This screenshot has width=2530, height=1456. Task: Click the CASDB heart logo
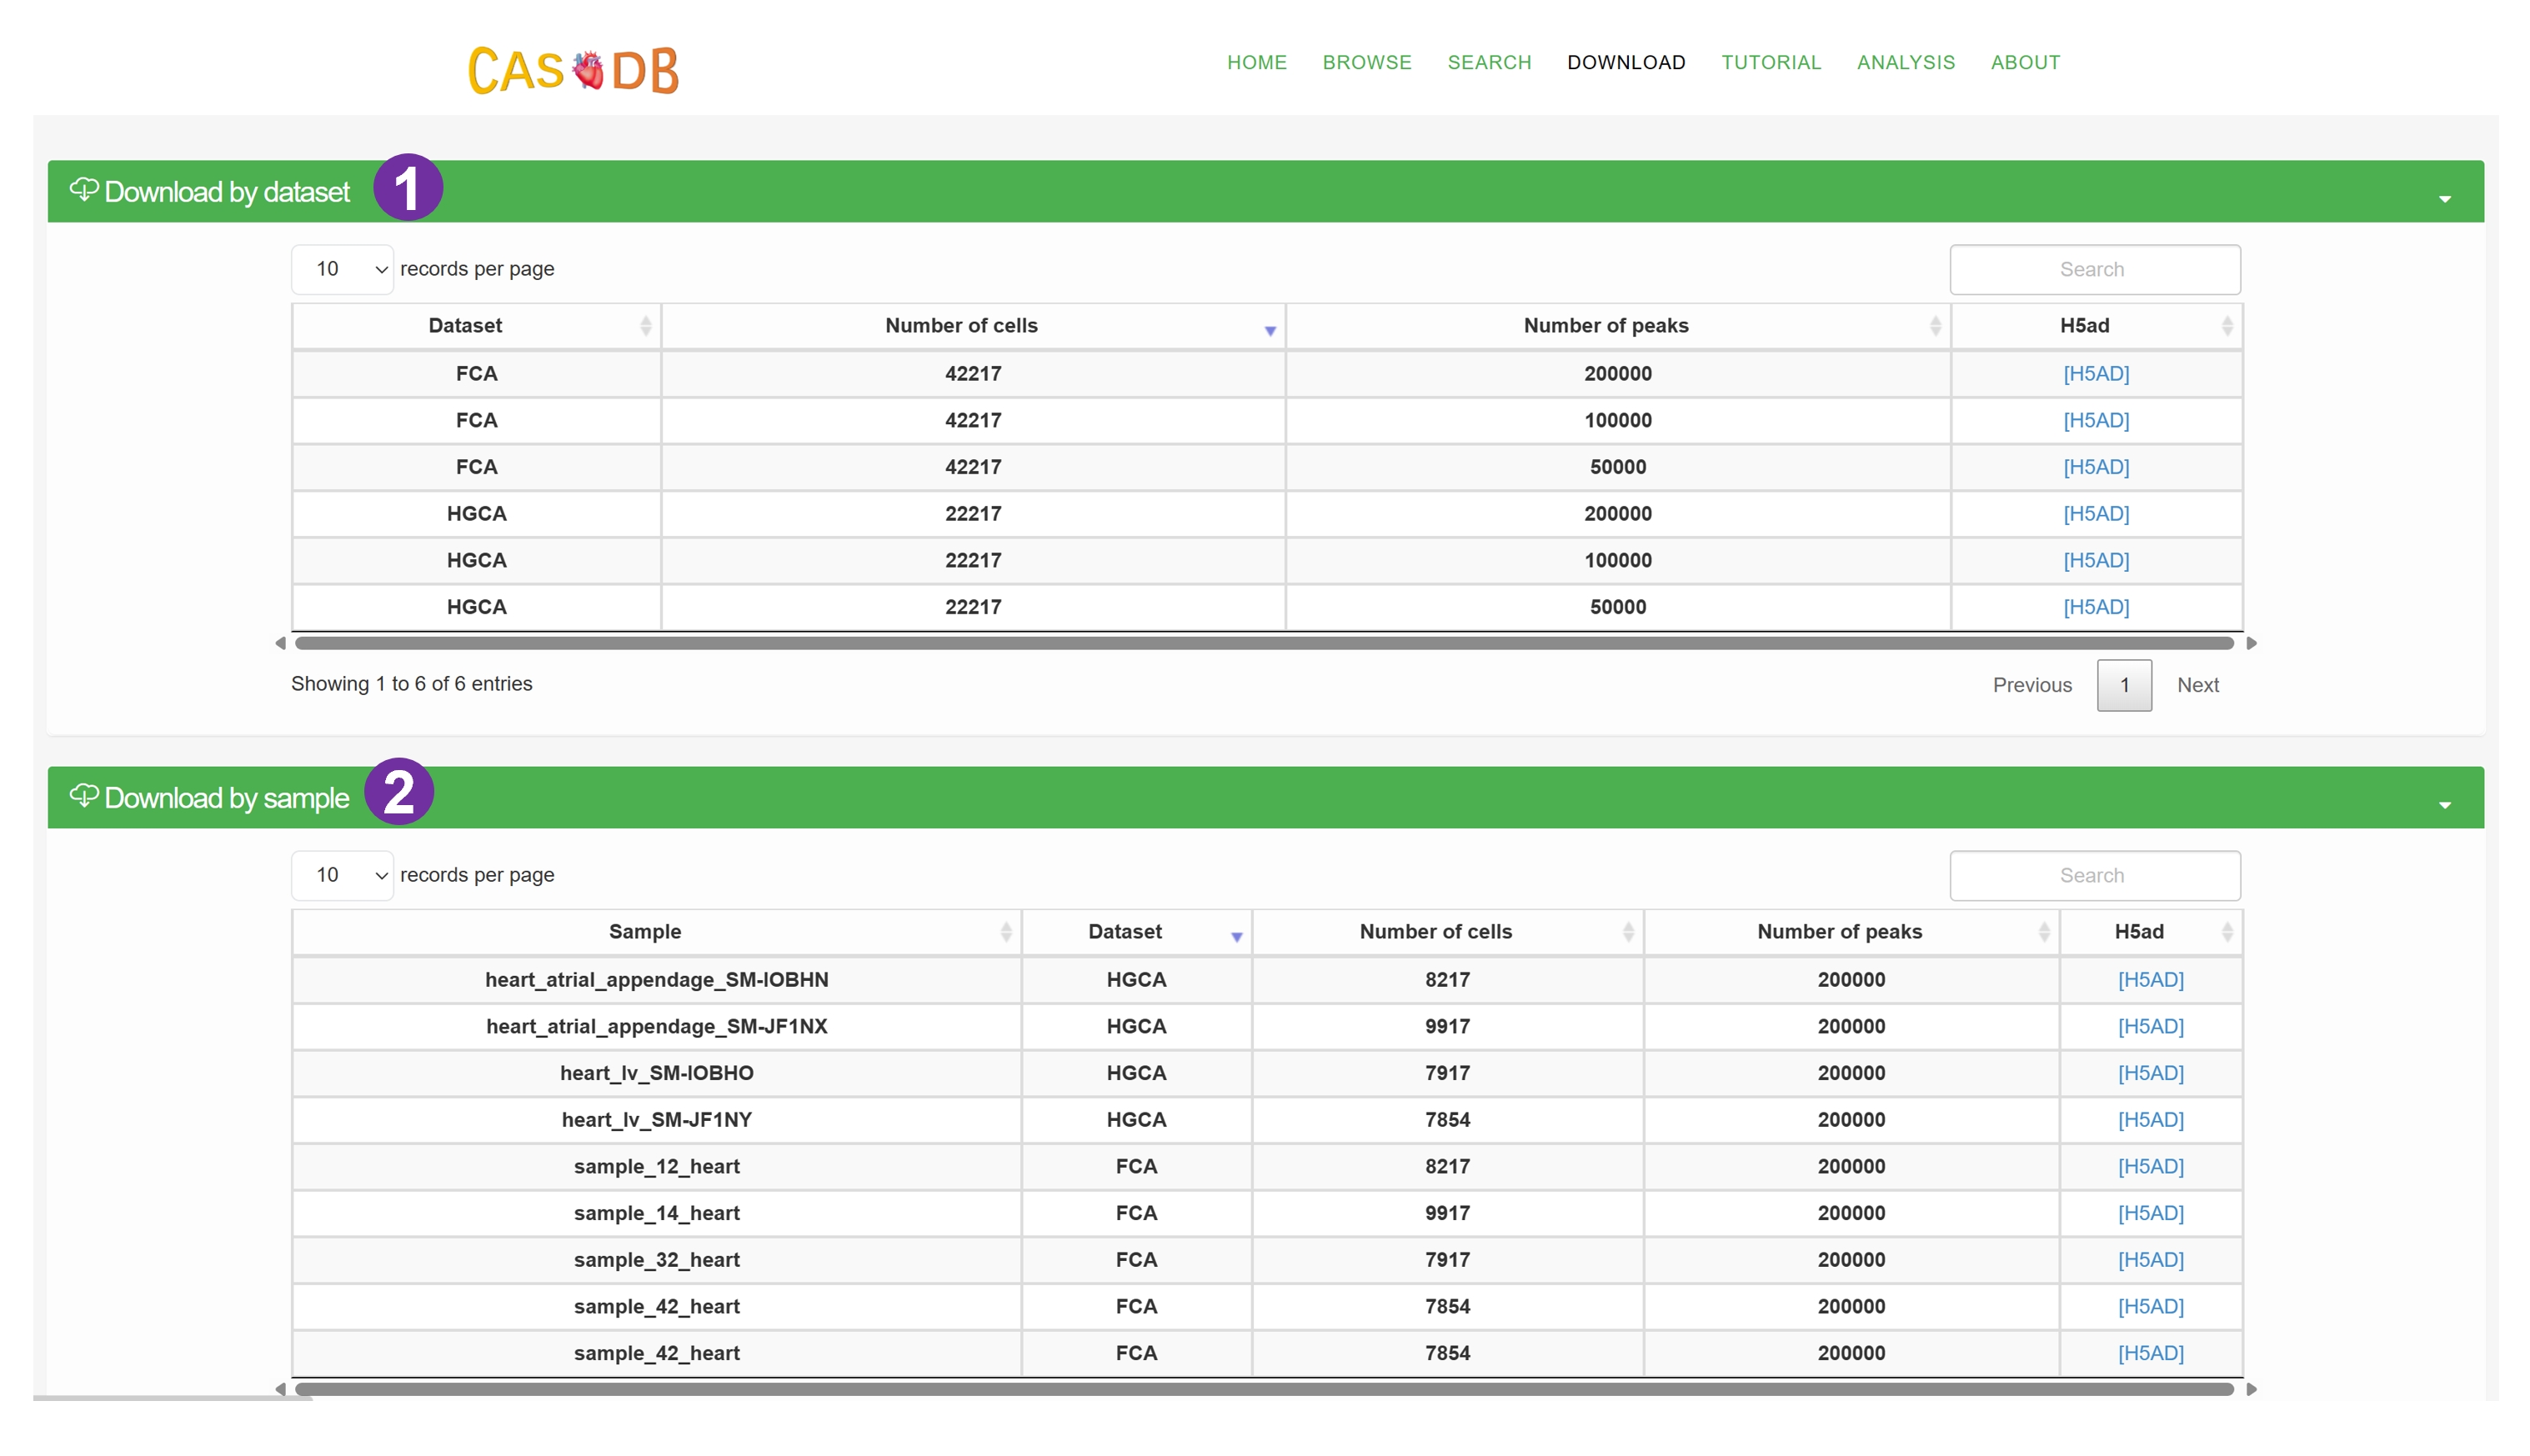click(x=573, y=70)
